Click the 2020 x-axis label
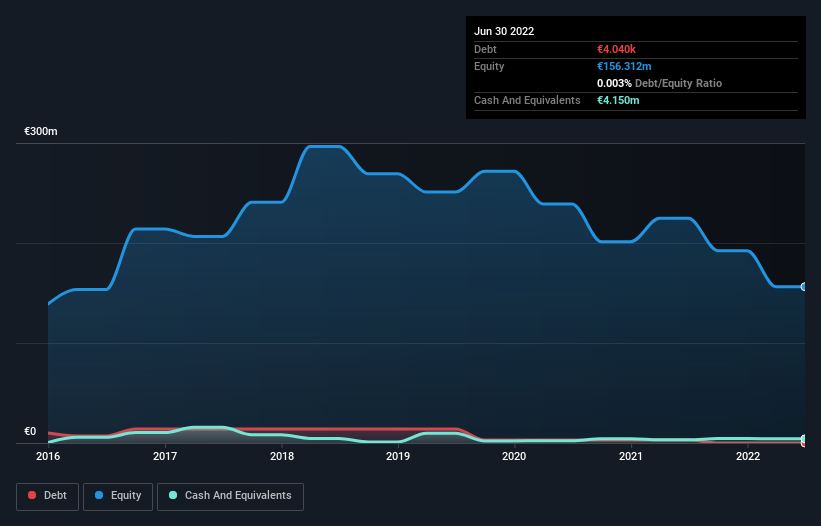Viewport: 821px width, 526px height. coord(514,456)
